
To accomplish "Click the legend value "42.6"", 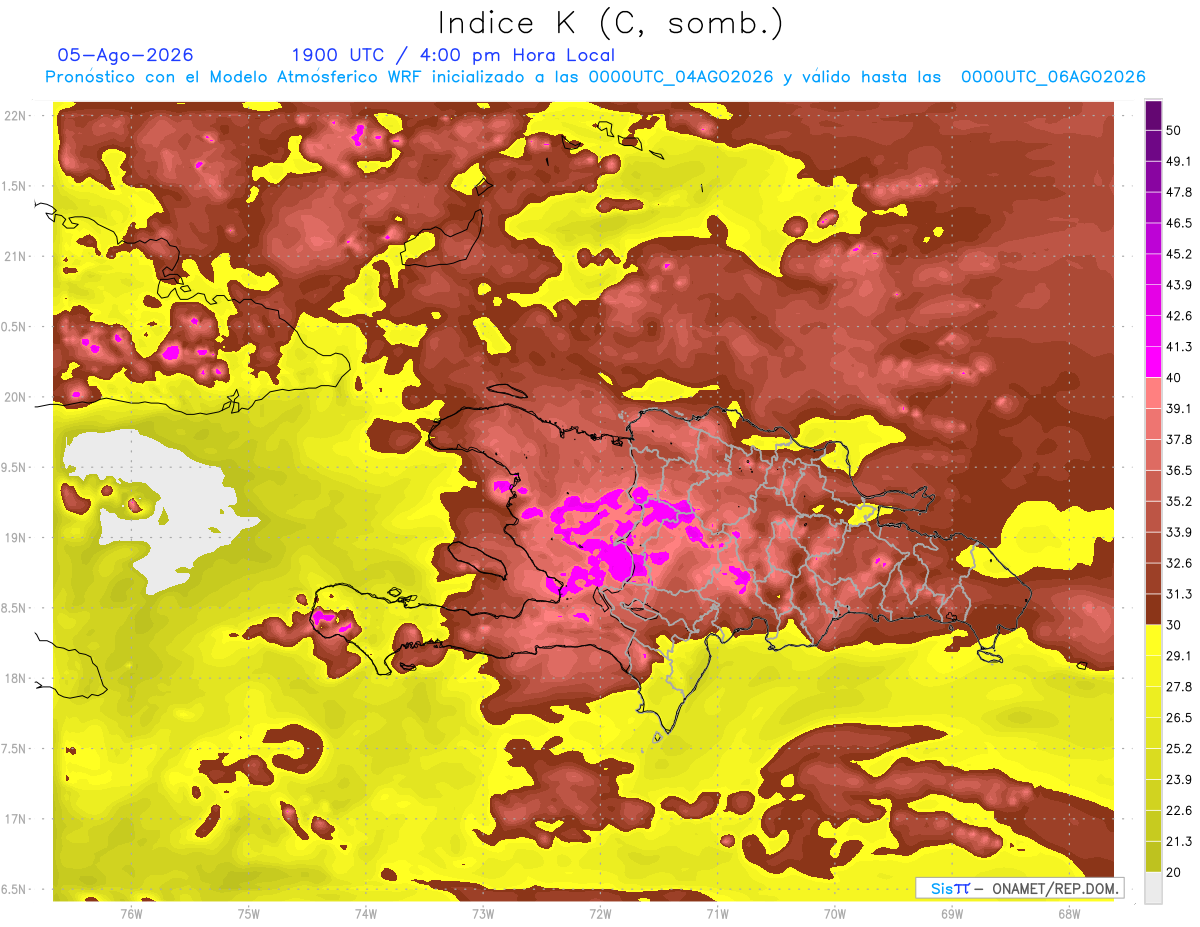I will (1178, 315).
